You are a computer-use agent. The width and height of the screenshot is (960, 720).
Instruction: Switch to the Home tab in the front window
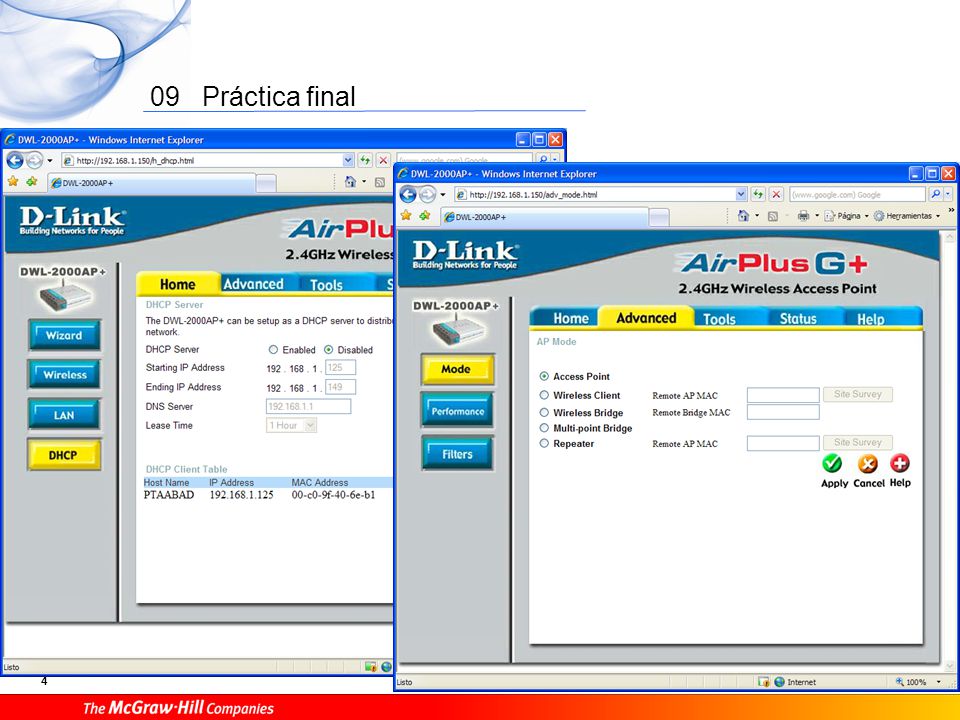(x=570, y=318)
